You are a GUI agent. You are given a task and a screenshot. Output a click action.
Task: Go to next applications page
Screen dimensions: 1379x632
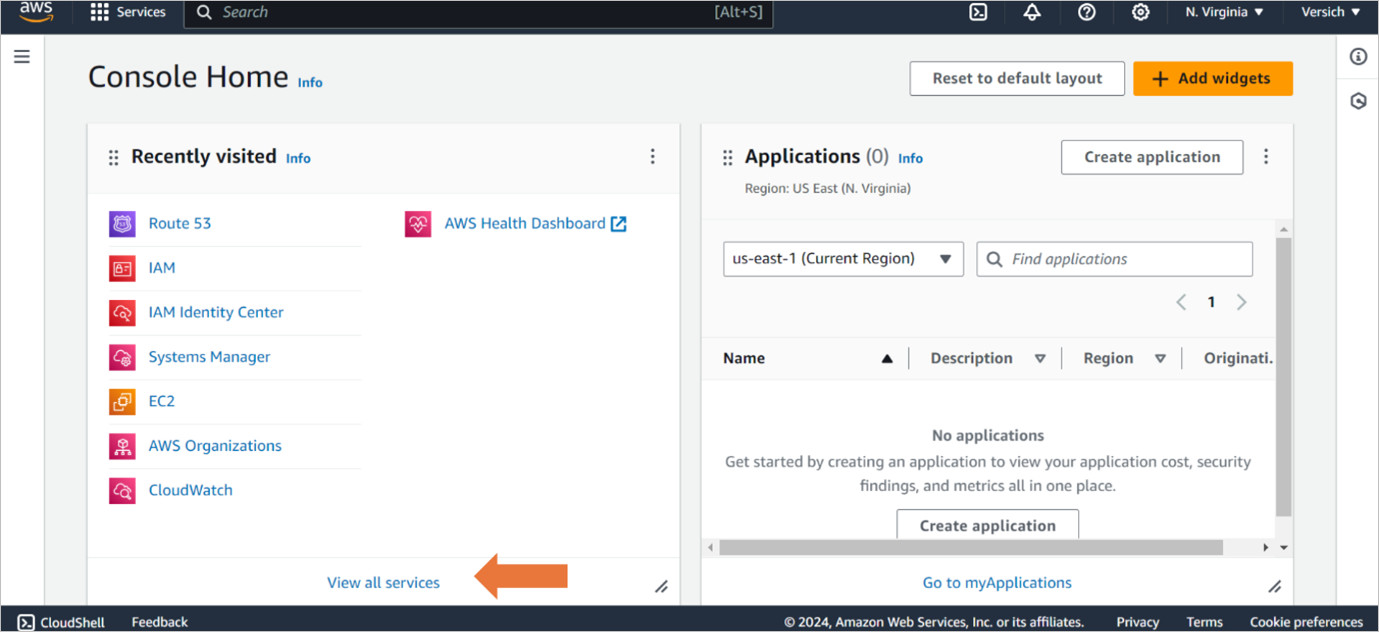point(1241,302)
